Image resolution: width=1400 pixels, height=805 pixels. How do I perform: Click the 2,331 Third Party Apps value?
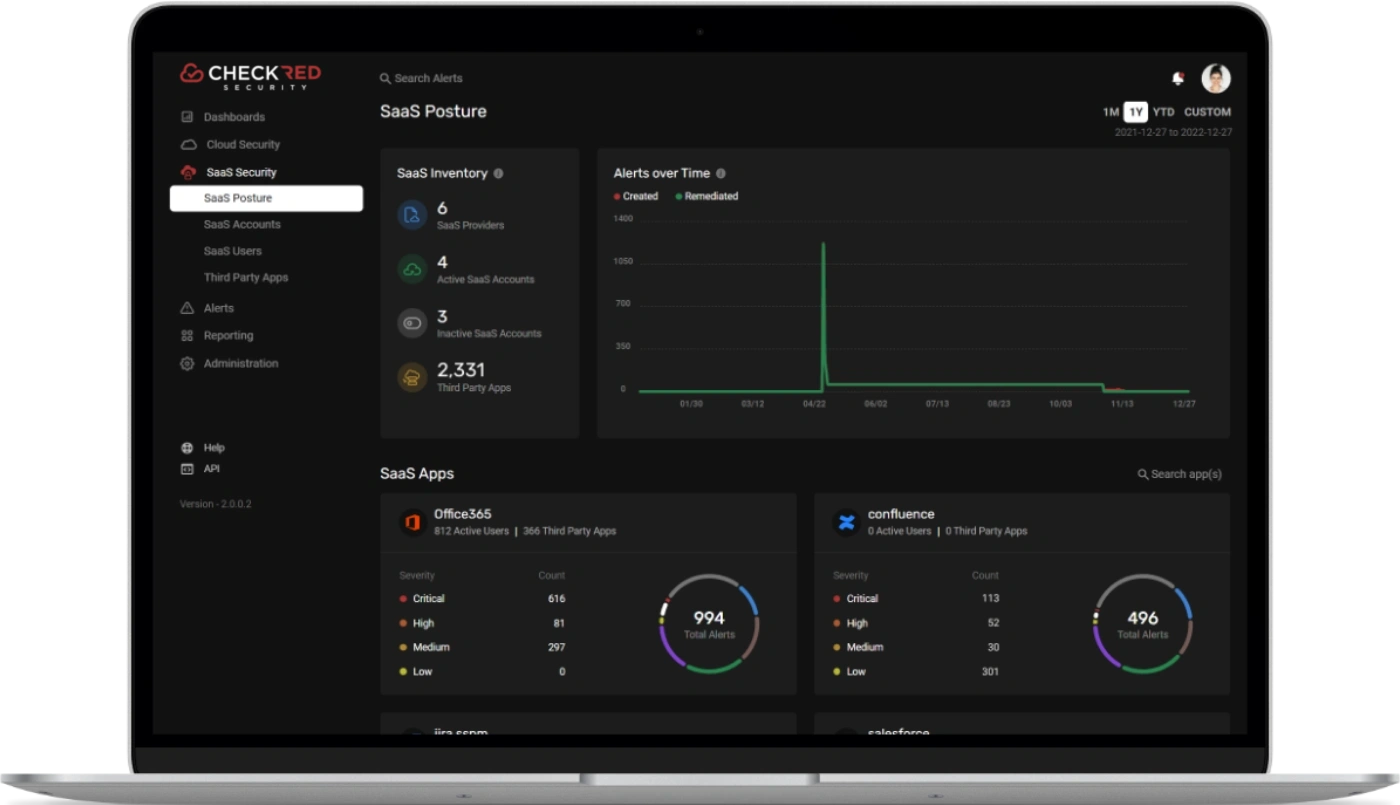[x=461, y=370]
